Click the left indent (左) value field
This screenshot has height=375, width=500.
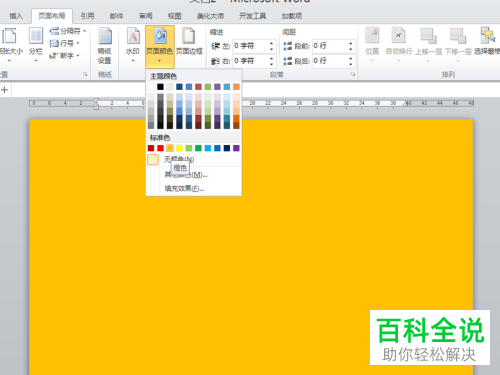tap(250, 46)
